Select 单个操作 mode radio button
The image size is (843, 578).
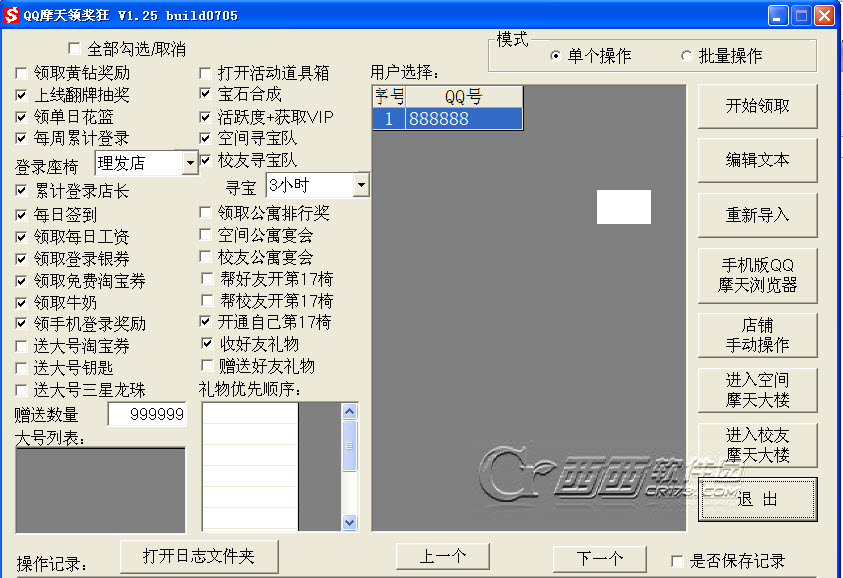click(555, 56)
